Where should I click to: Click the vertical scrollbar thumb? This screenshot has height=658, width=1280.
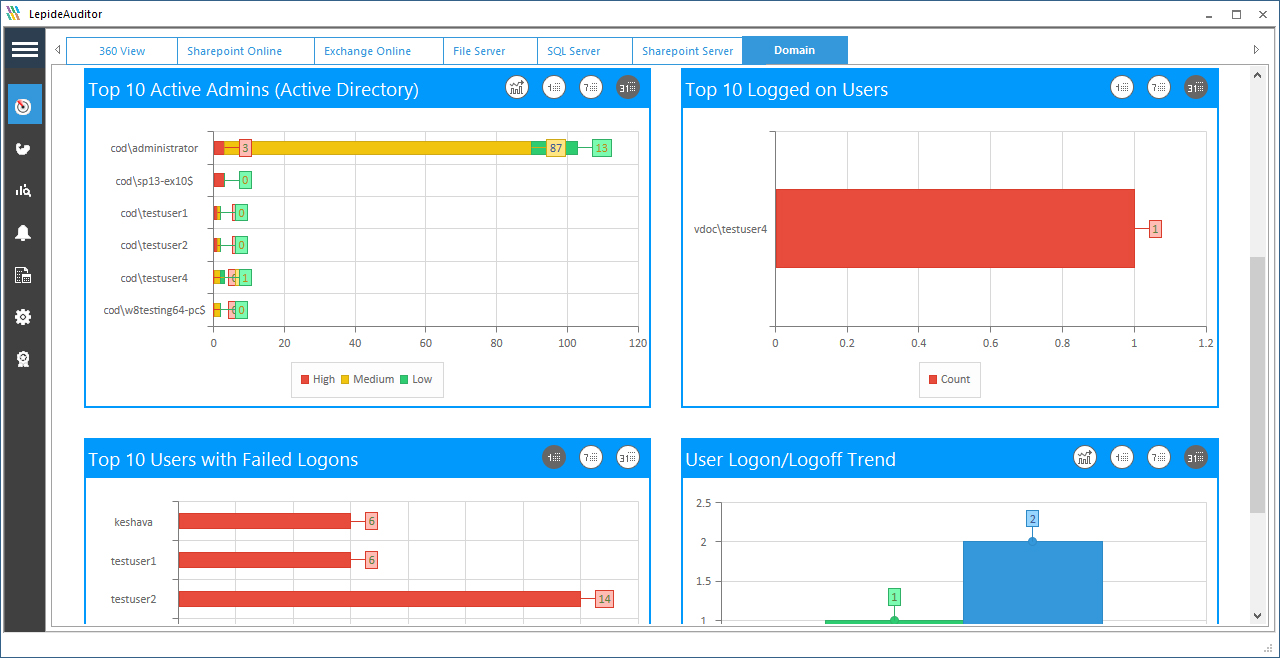click(1258, 385)
